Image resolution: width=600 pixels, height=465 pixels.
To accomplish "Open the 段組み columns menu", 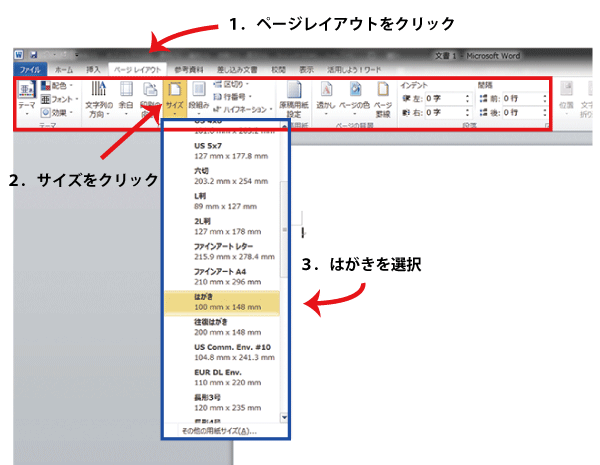I will click(199, 98).
